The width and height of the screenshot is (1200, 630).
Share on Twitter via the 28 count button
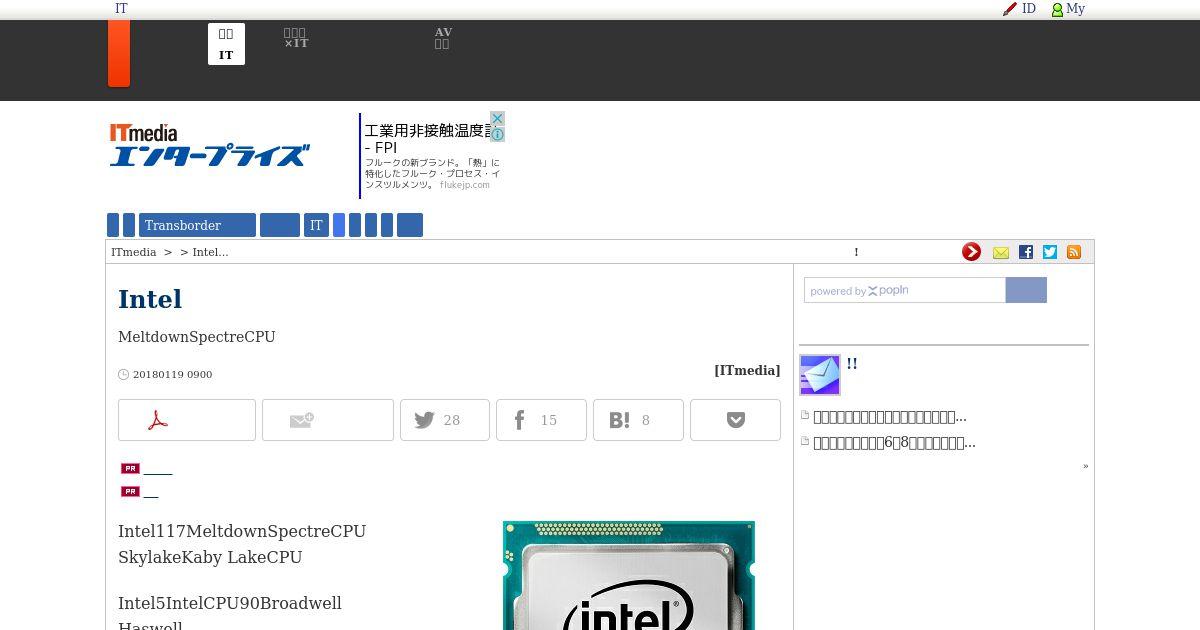point(445,420)
